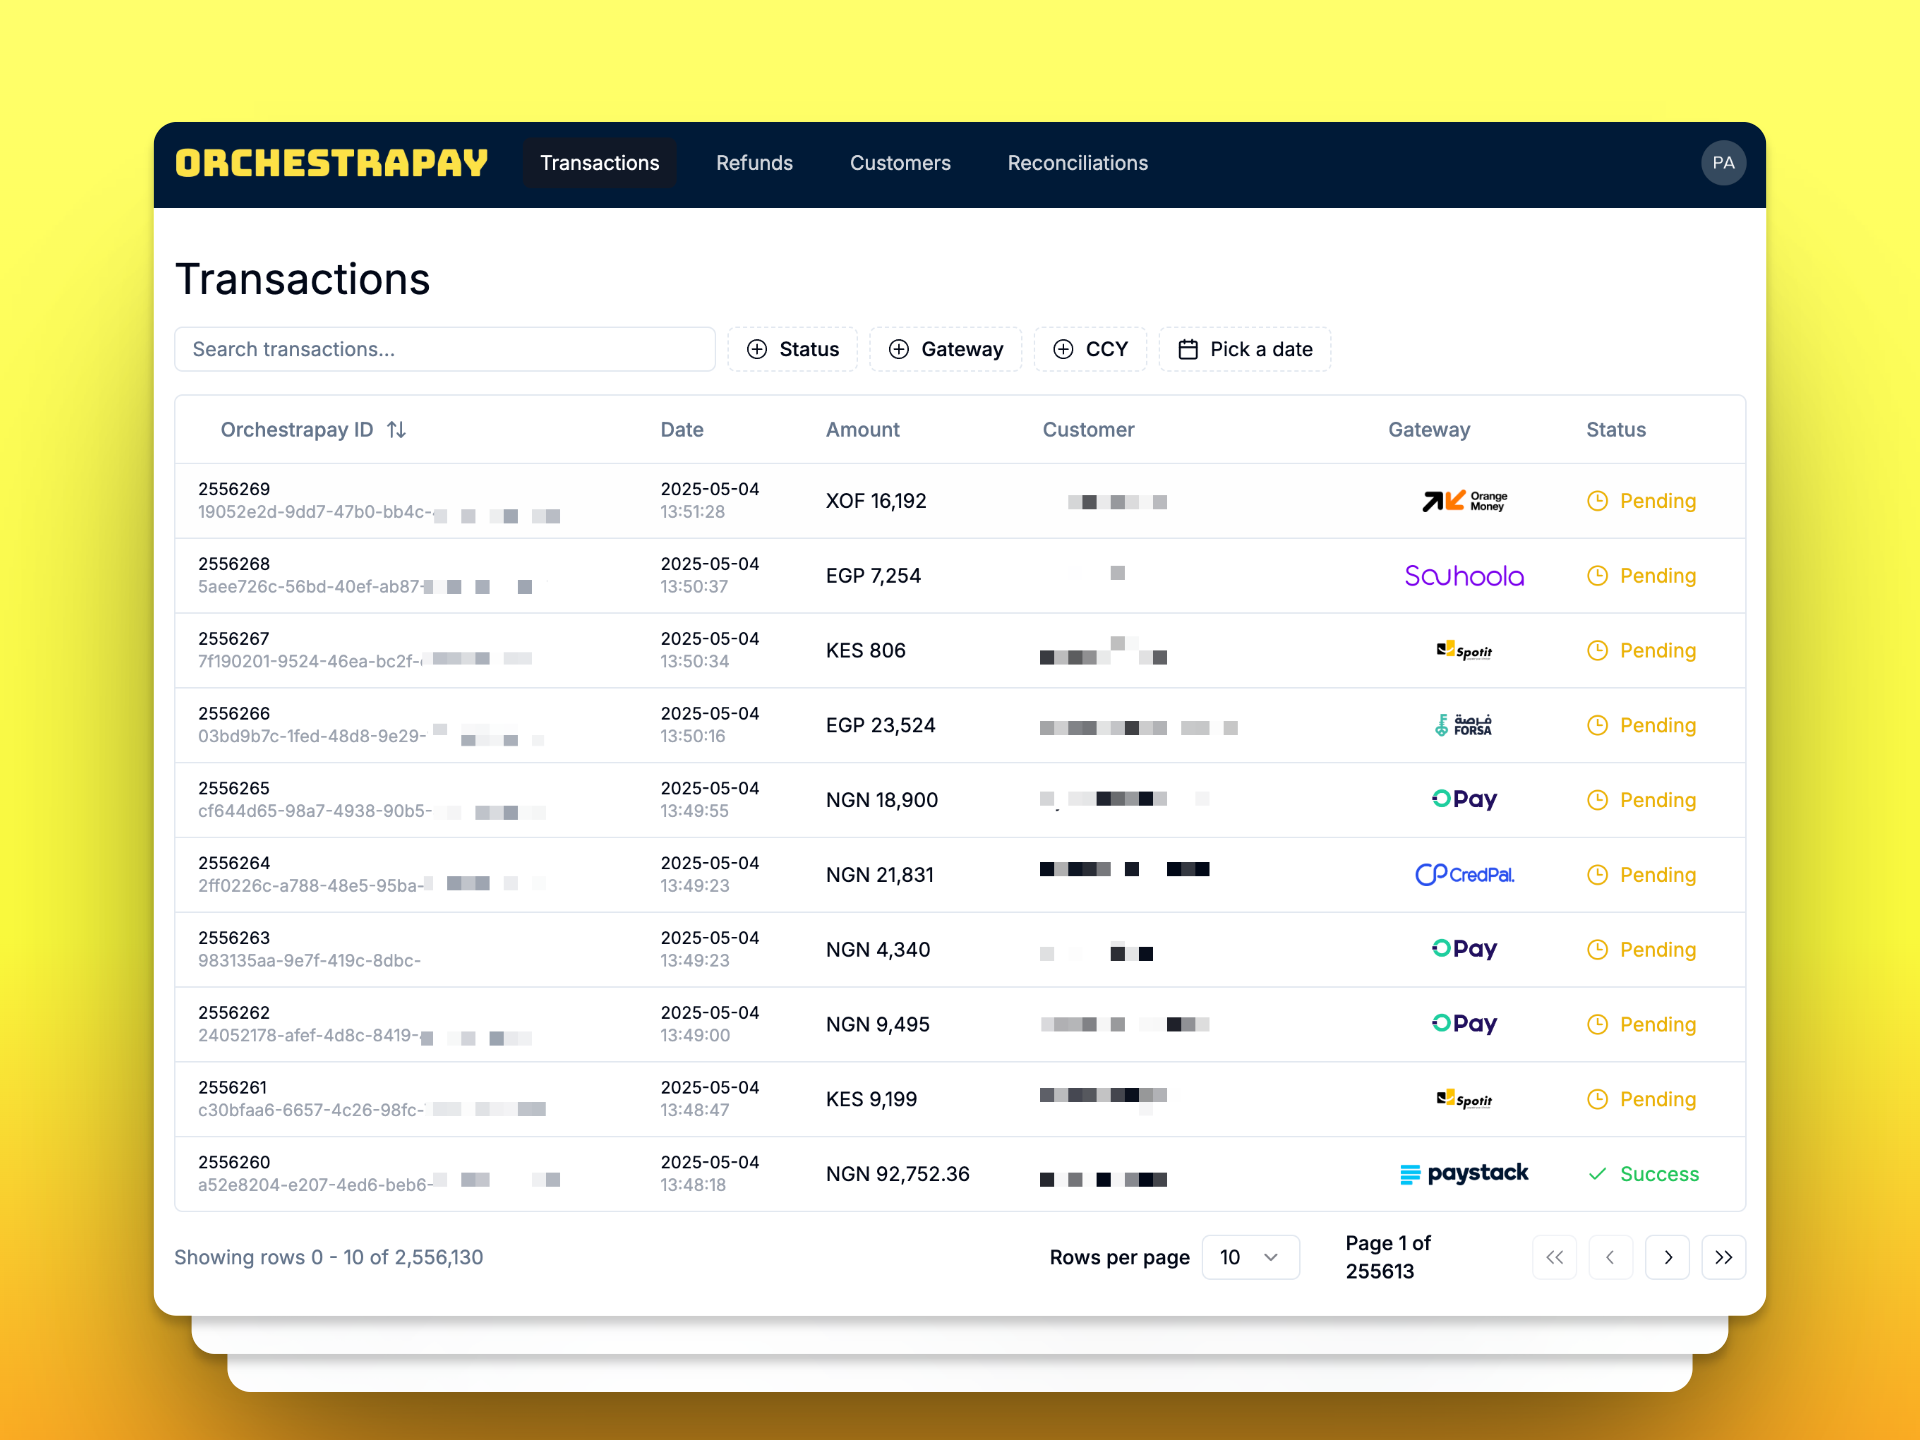Open the CCY currency filter
This screenshot has height=1440, width=1920.
(x=1090, y=349)
